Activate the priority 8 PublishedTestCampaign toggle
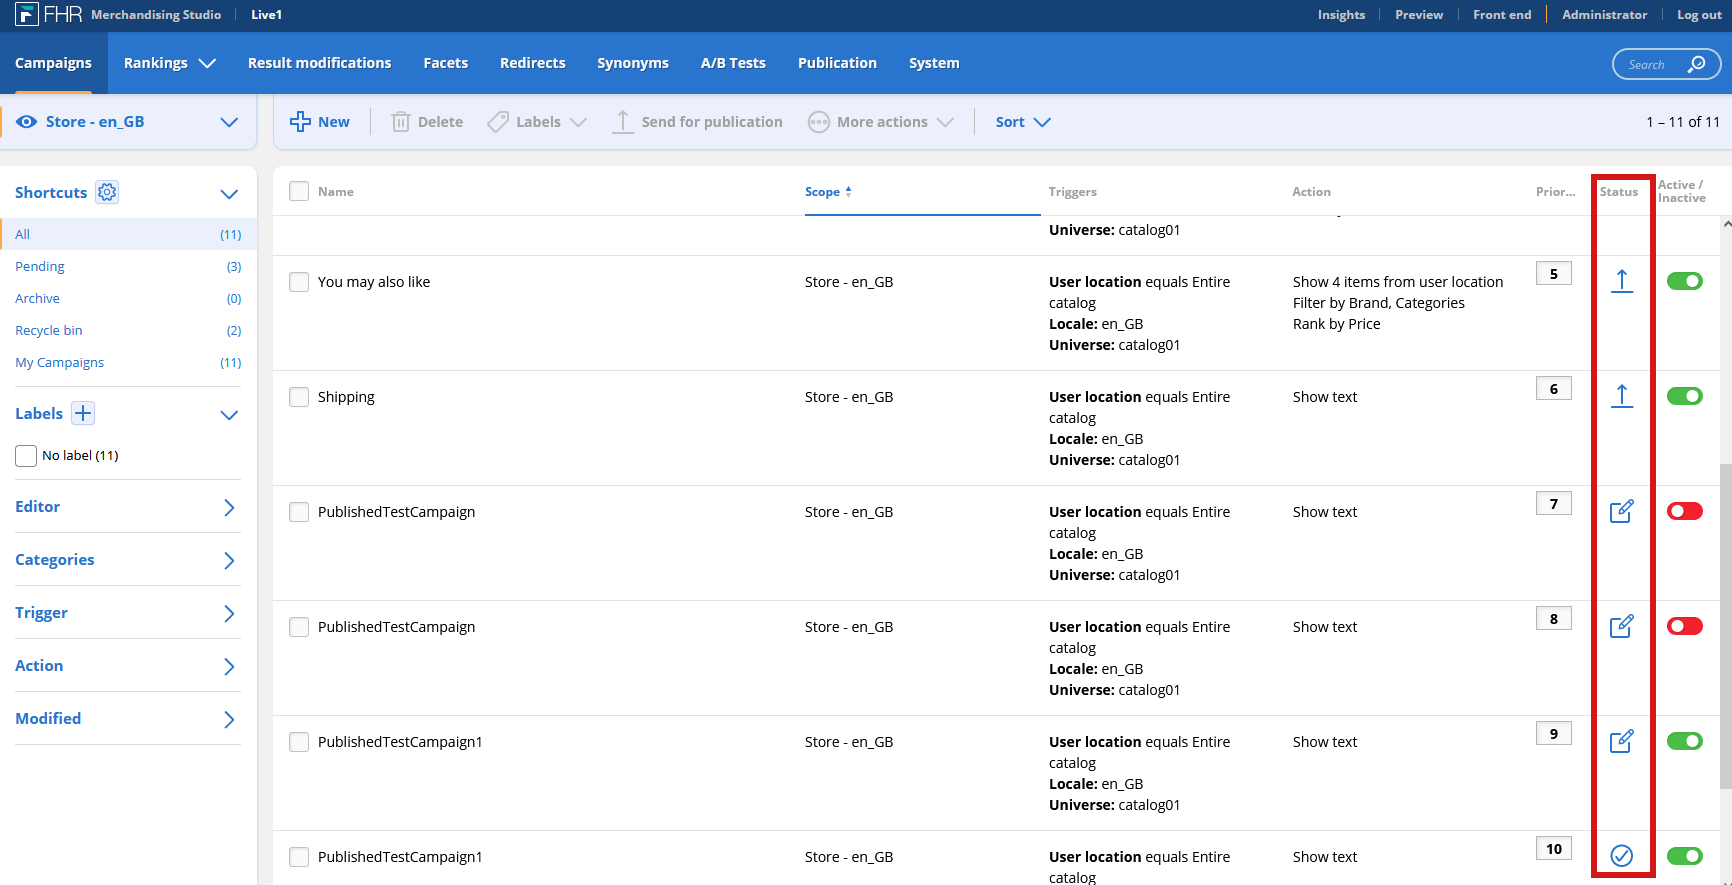The width and height of the screenshot is (1732, 885). tap(1684, 626)
